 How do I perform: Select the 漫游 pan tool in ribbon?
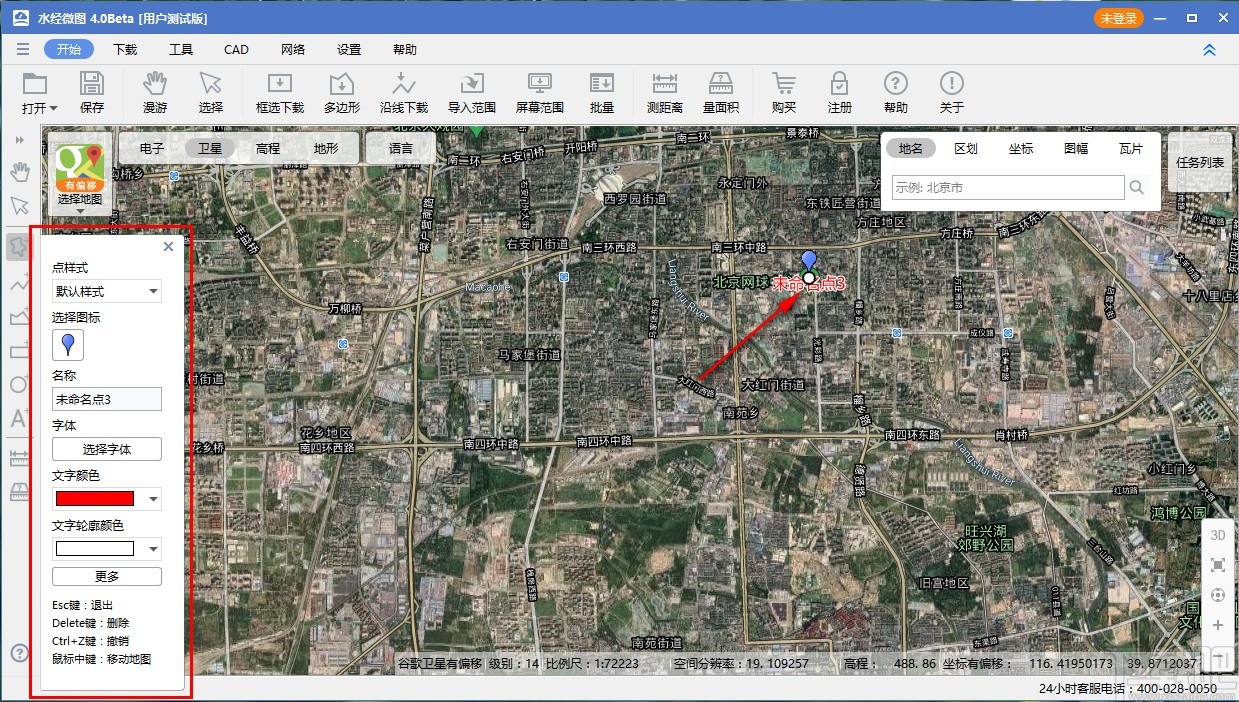(155, 93)
